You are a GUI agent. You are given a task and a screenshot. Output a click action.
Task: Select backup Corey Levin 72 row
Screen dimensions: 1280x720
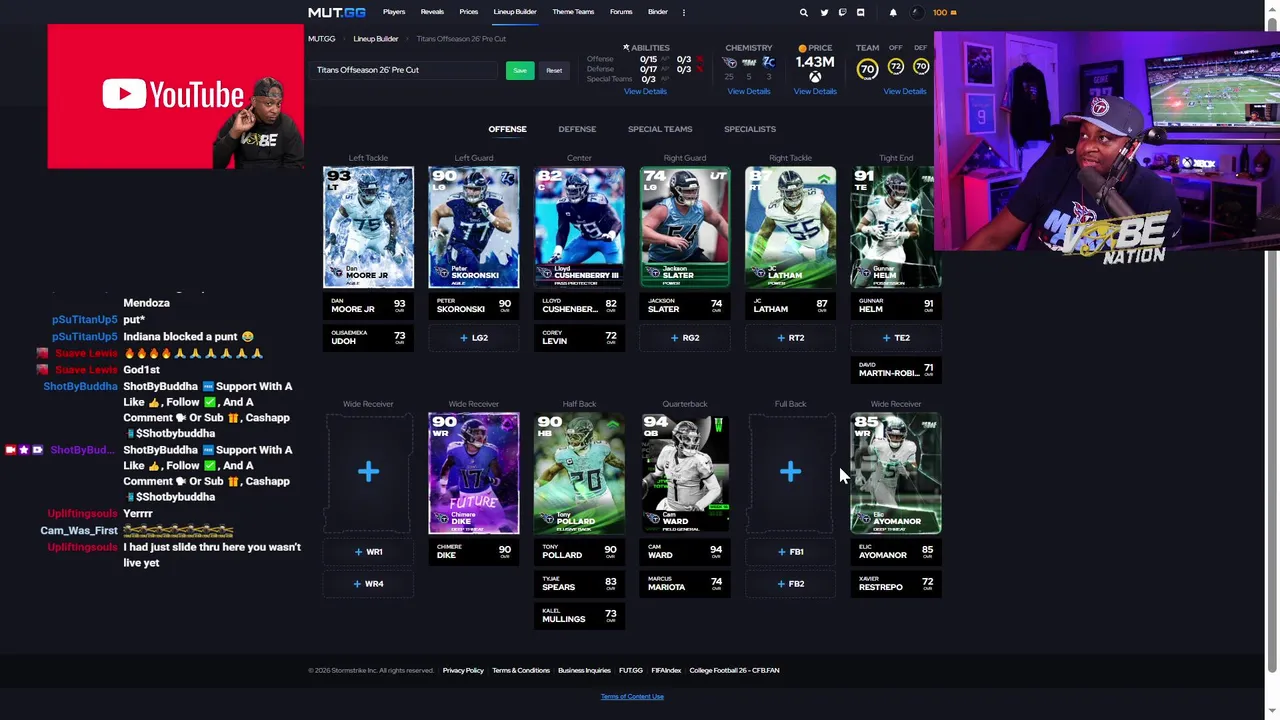tap(579, 338)
